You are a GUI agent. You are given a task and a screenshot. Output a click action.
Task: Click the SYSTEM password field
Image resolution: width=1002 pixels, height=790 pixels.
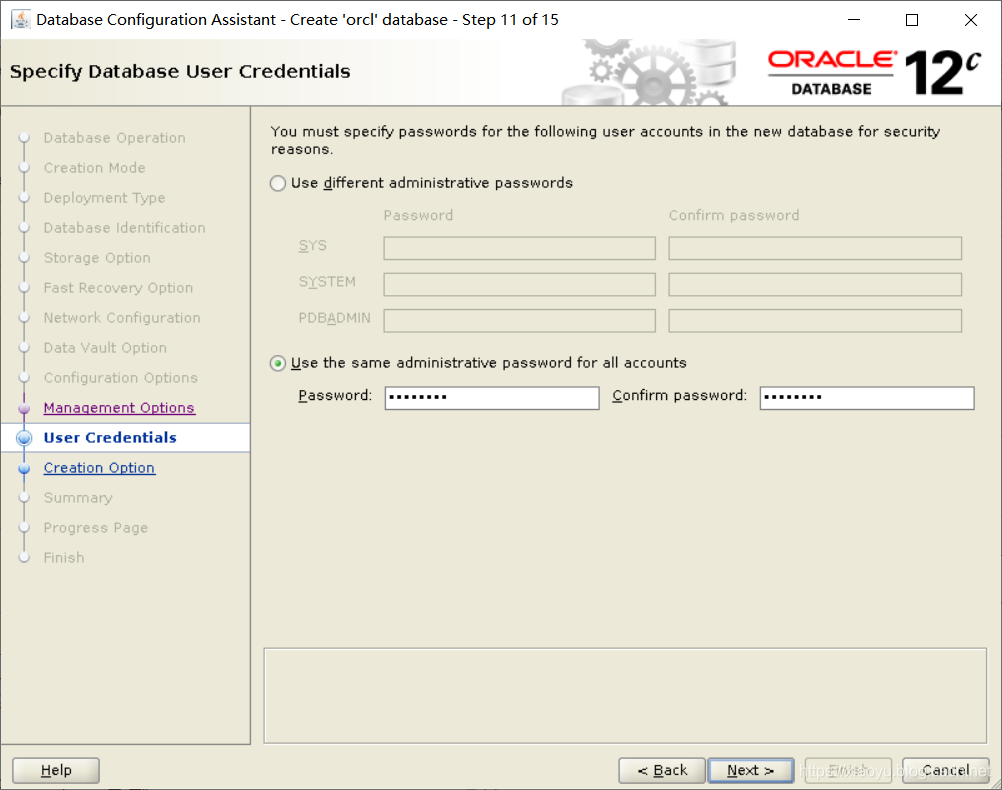[519, 284]
